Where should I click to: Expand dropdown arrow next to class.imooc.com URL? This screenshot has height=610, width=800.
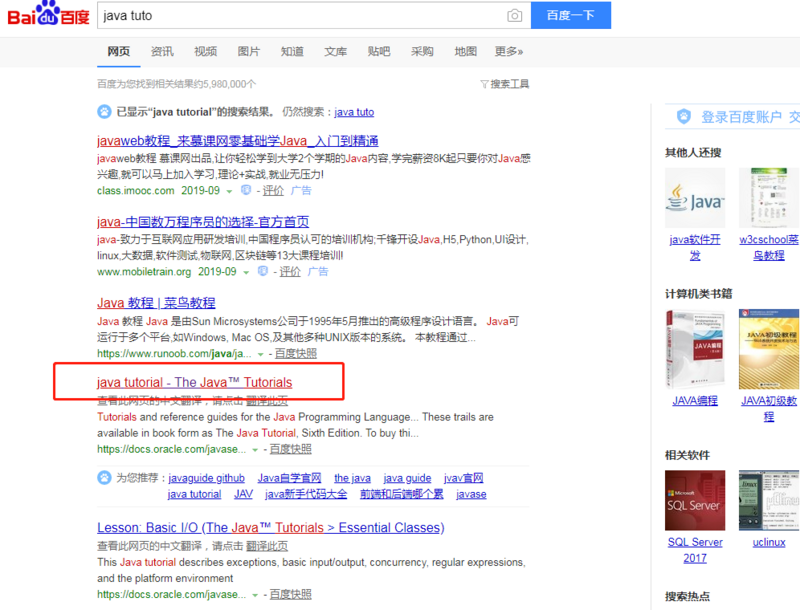point(229,191)
